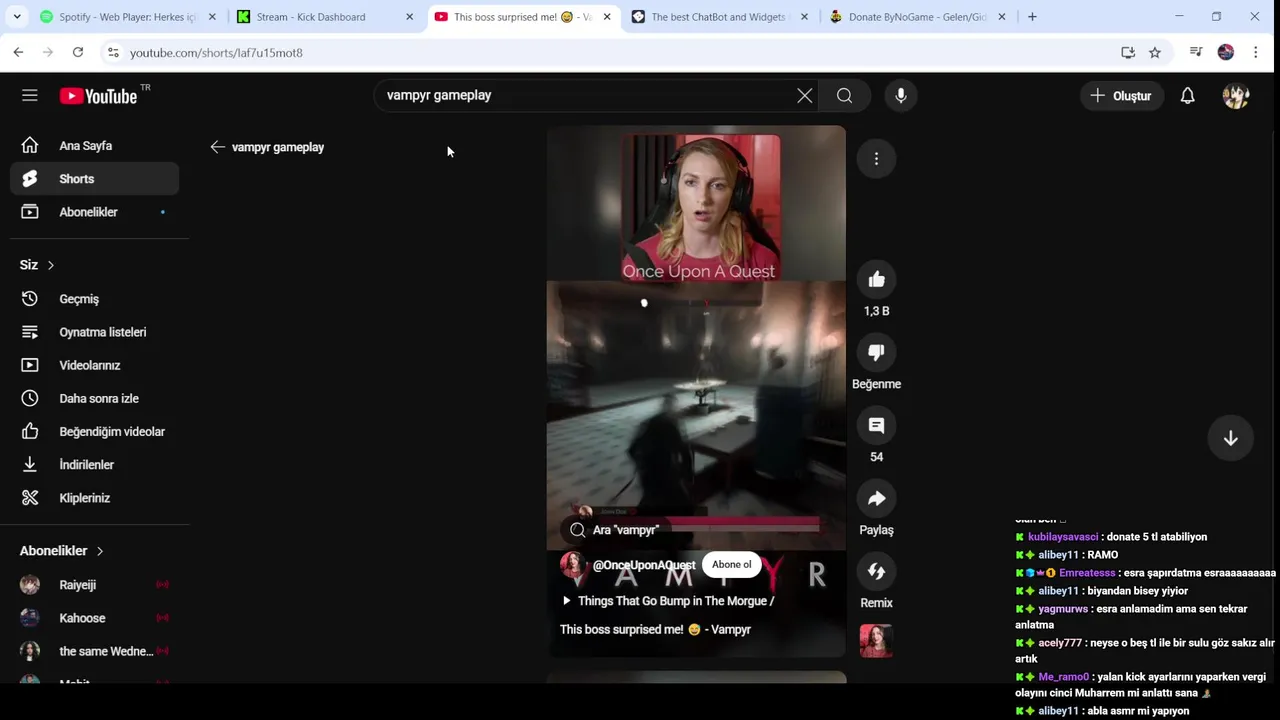The width and height of the screenshot is (1280, 720).
Task: Open the short's three-dot options menu
Action: pos(876,159)
